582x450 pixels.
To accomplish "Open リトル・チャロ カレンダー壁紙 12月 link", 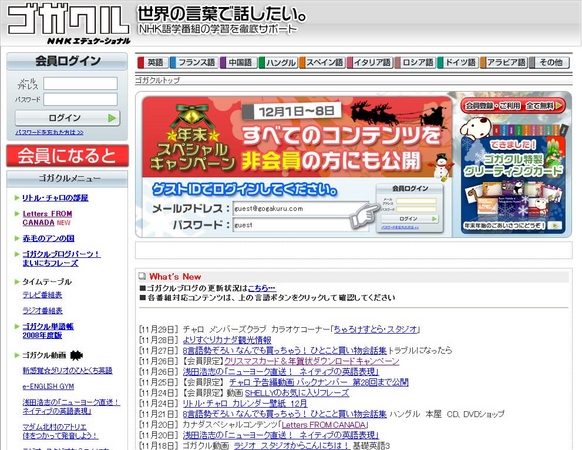I will (245, 403).
